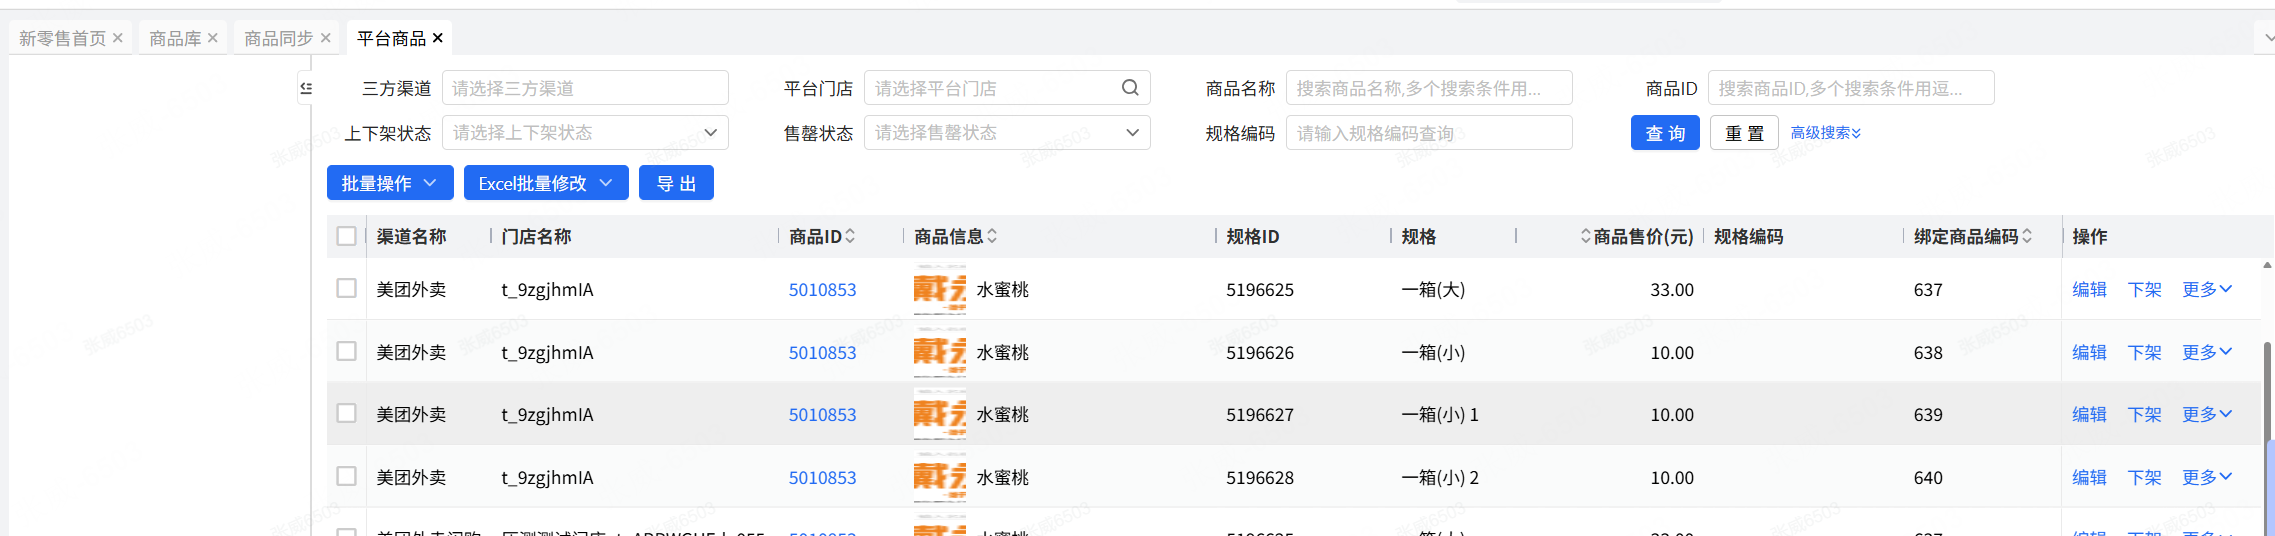2275x536 pixels.
Task: Click the 一箱(小) 2 spec cell
Action: click(x=1440, y=477)
